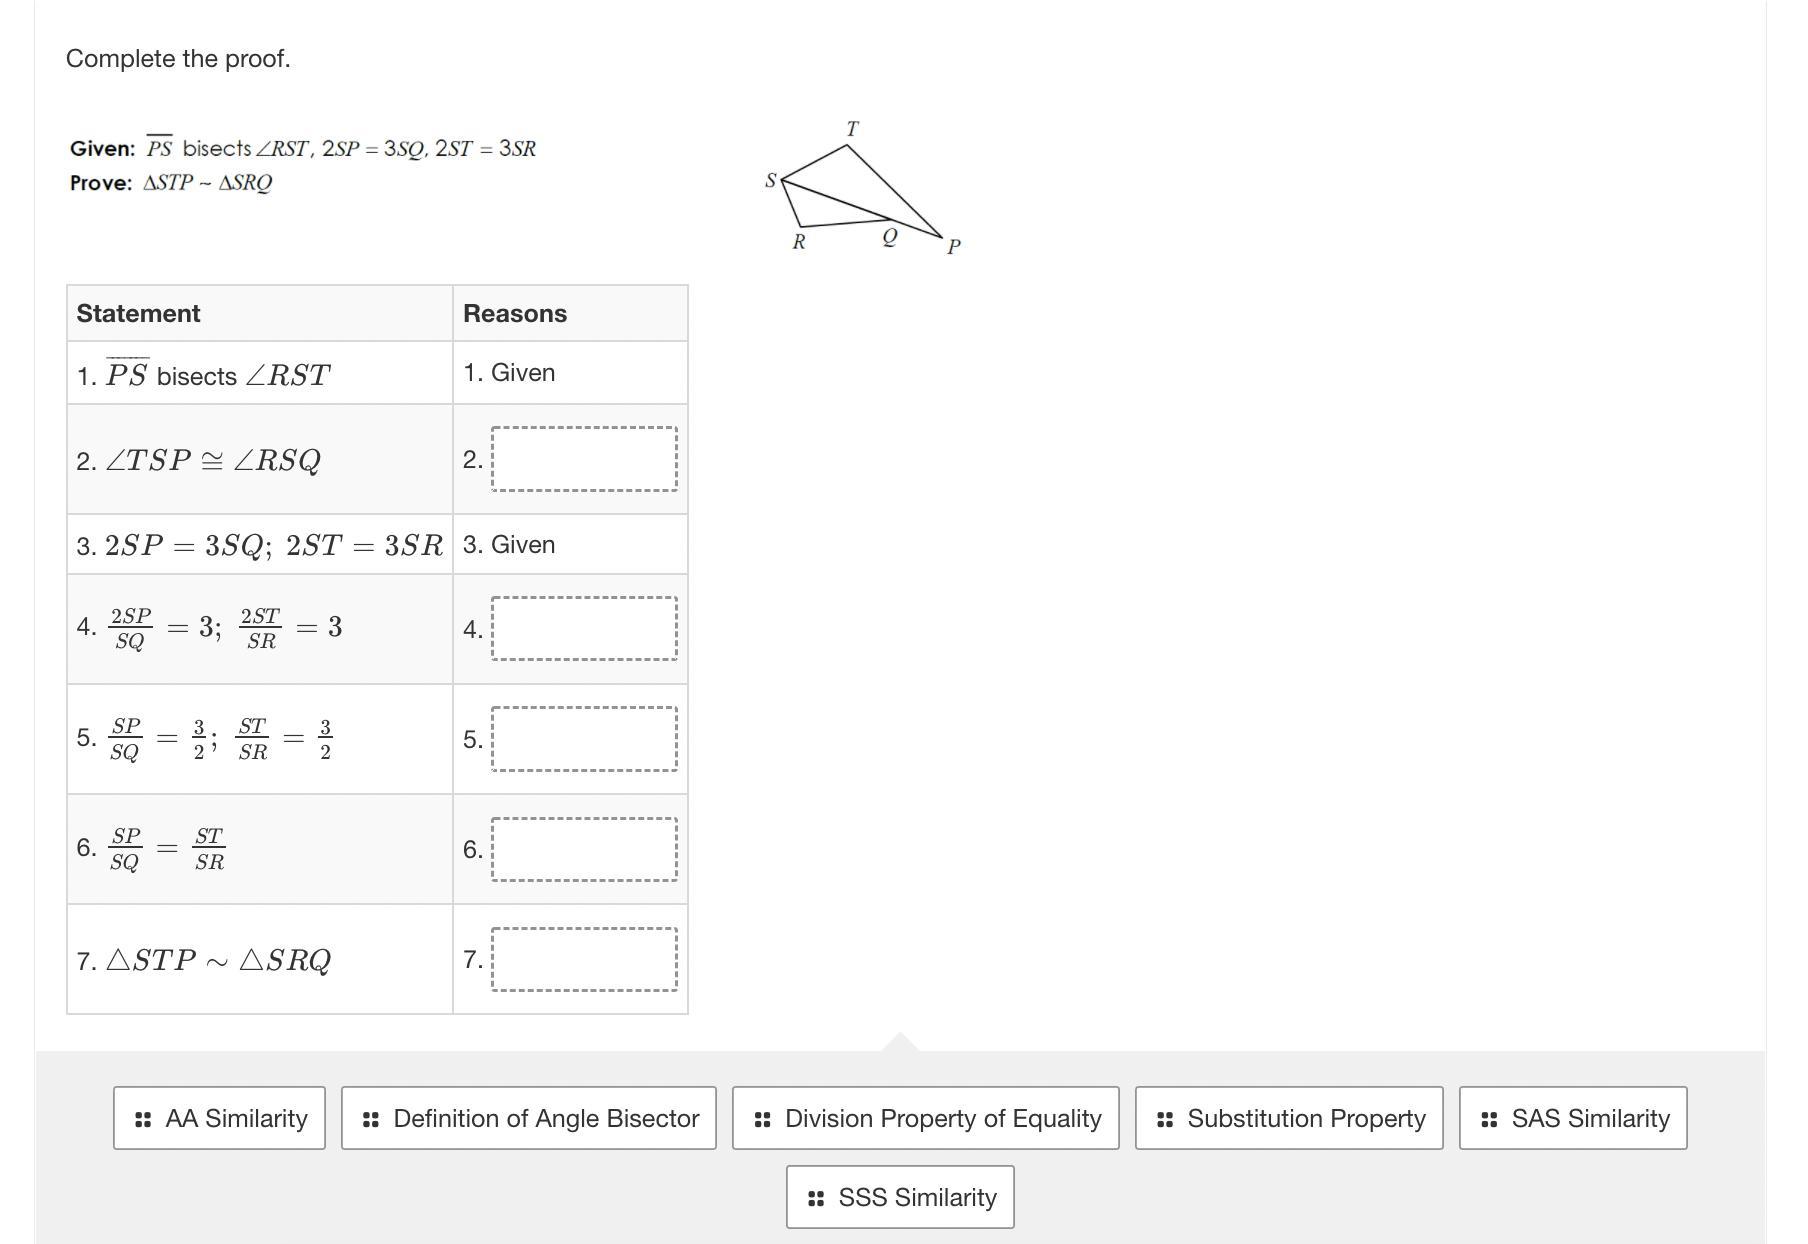Viewport: 1808px width, 1244px height.
Task: Select the blank reason slot for statement 4
Action: pyautogui.click(x=584, y=629)
